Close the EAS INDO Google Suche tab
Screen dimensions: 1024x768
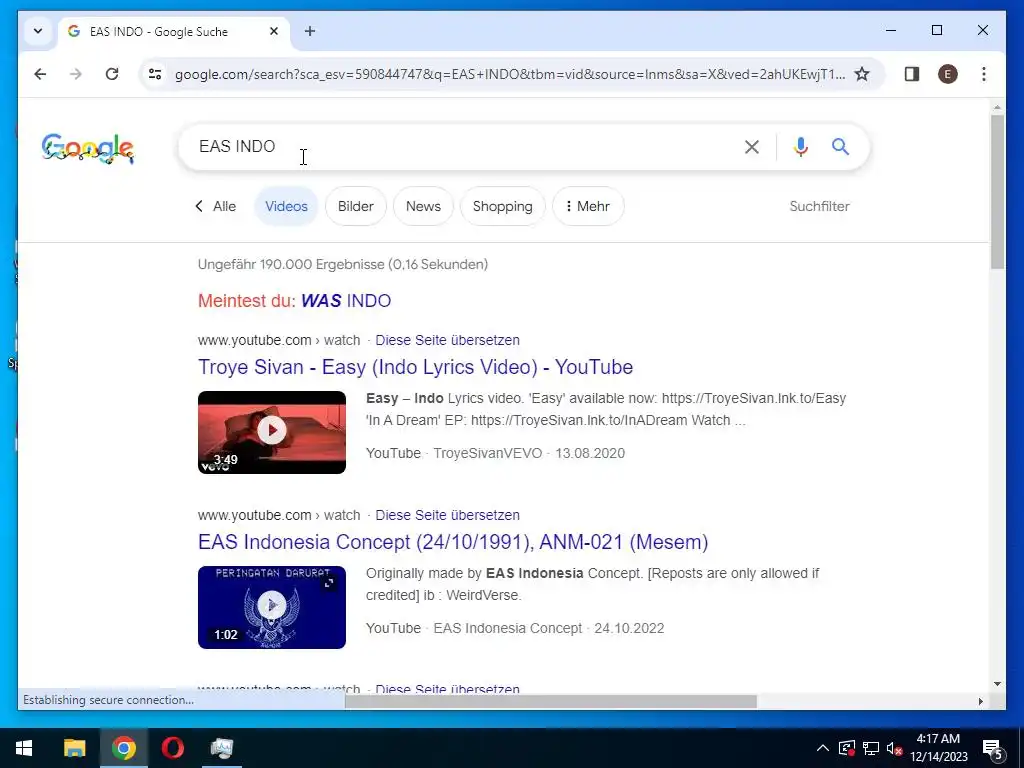[274, 31]
